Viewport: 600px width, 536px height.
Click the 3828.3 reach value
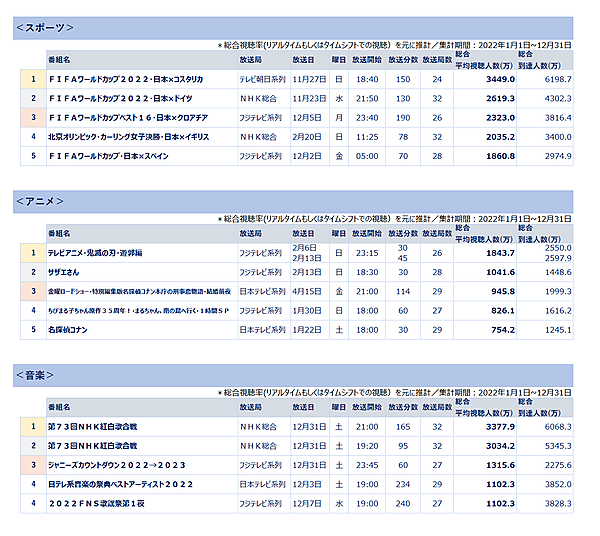(558, 503)
